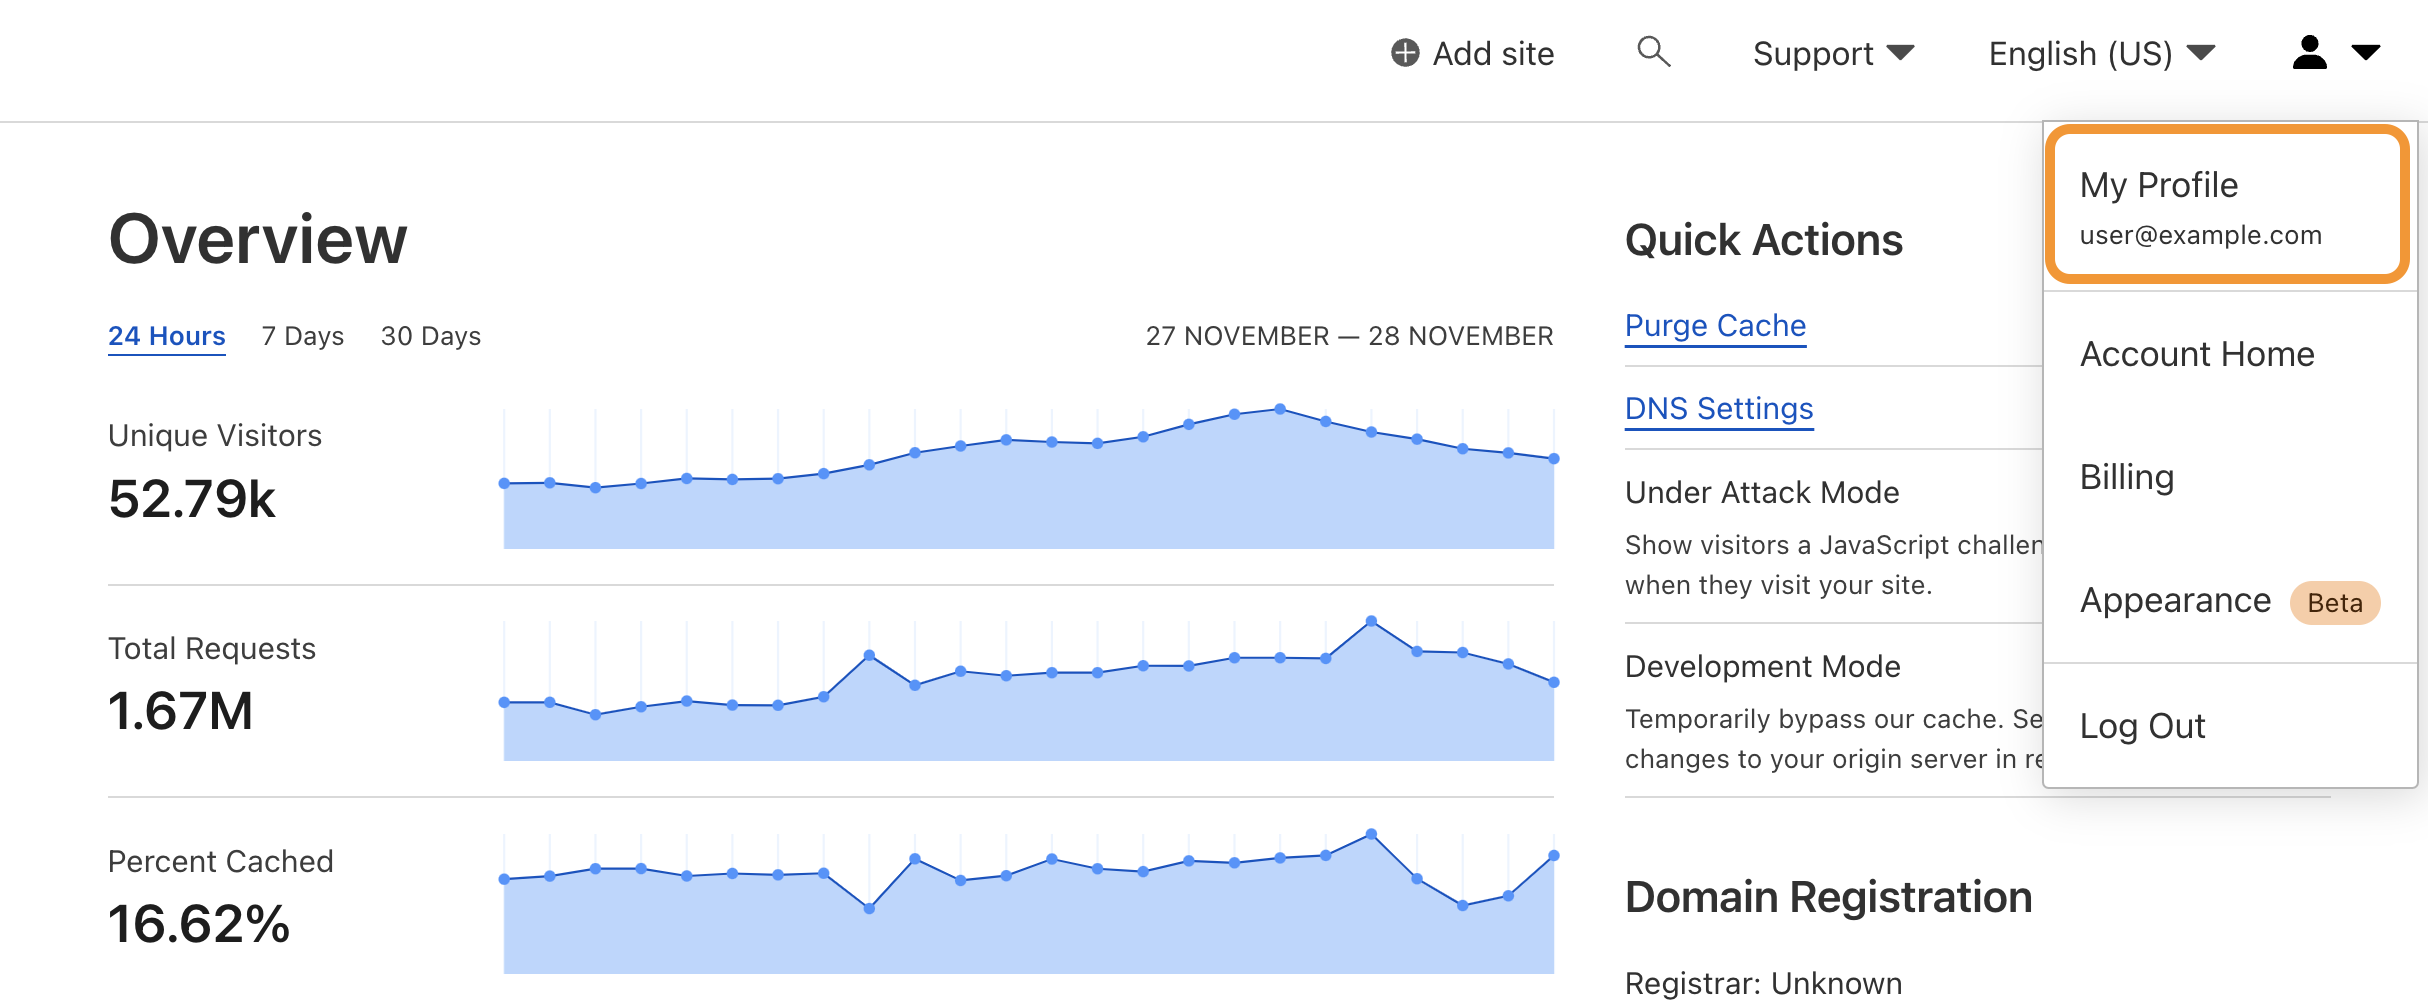Select the 30 Days time range
Image resolution: width=2428 pixels, height=1008 pixels.
point(430,336)
